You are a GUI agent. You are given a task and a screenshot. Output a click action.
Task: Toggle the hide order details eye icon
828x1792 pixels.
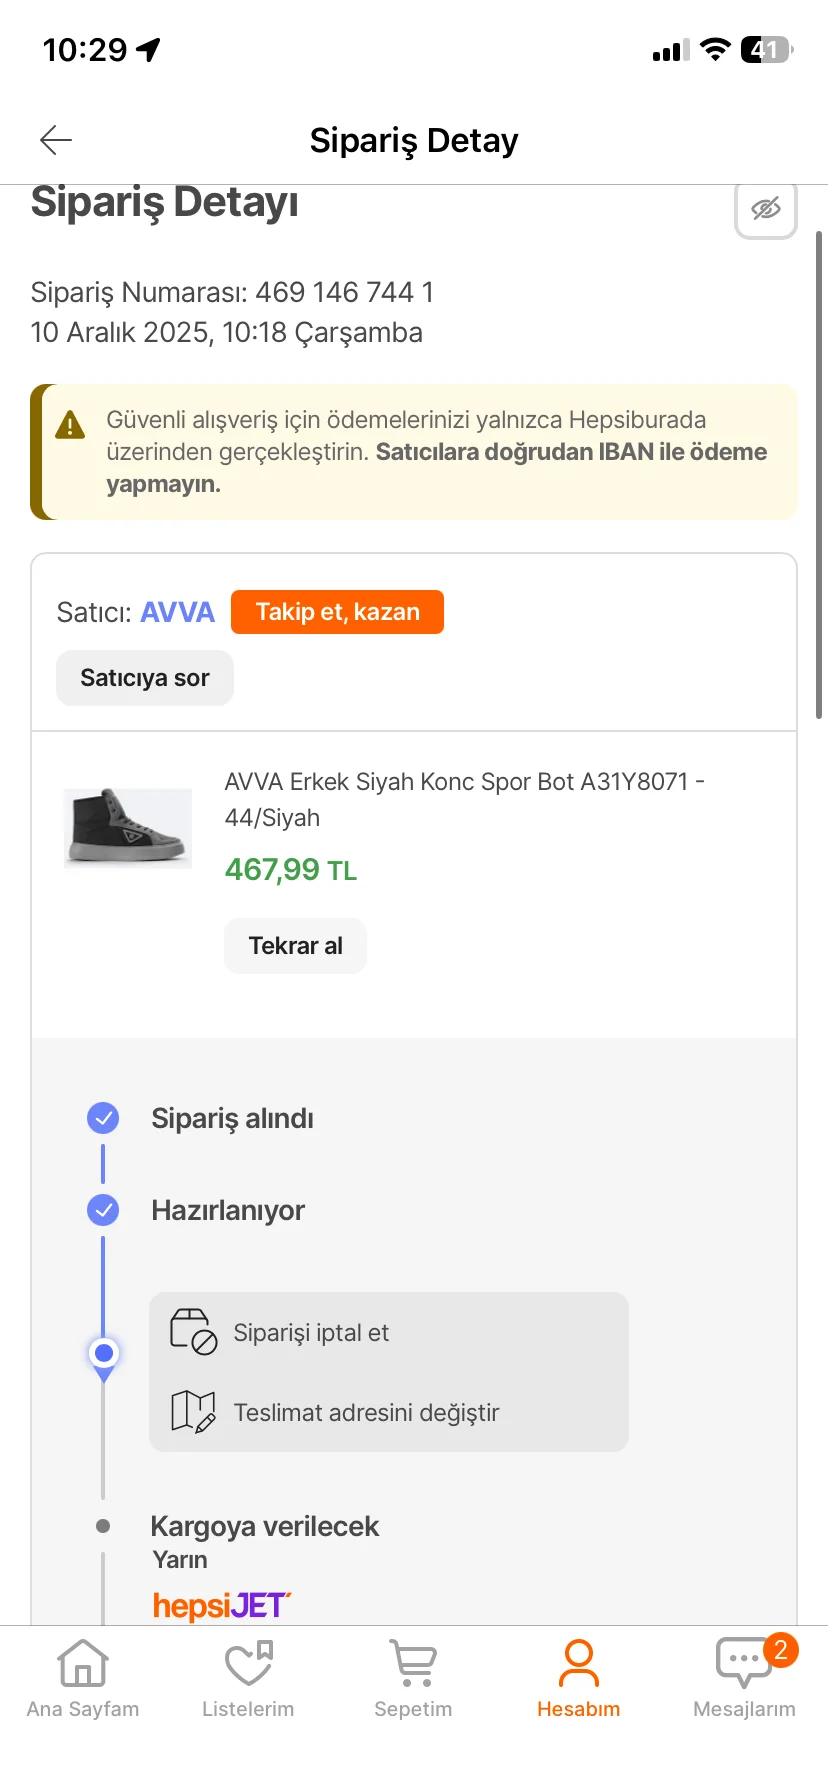(766, 209)
